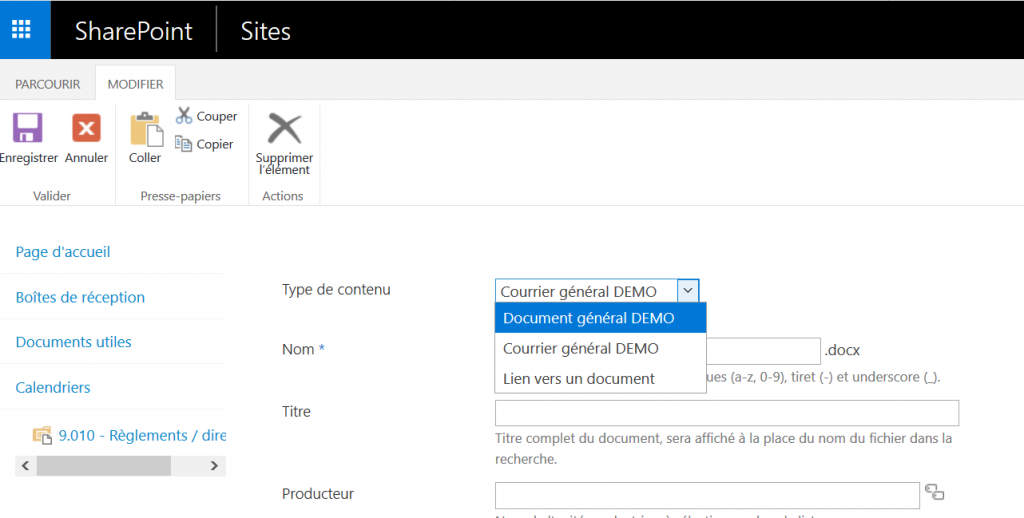Click the Annuler cancel icon
1024x518 pixels.
(86, 129)
